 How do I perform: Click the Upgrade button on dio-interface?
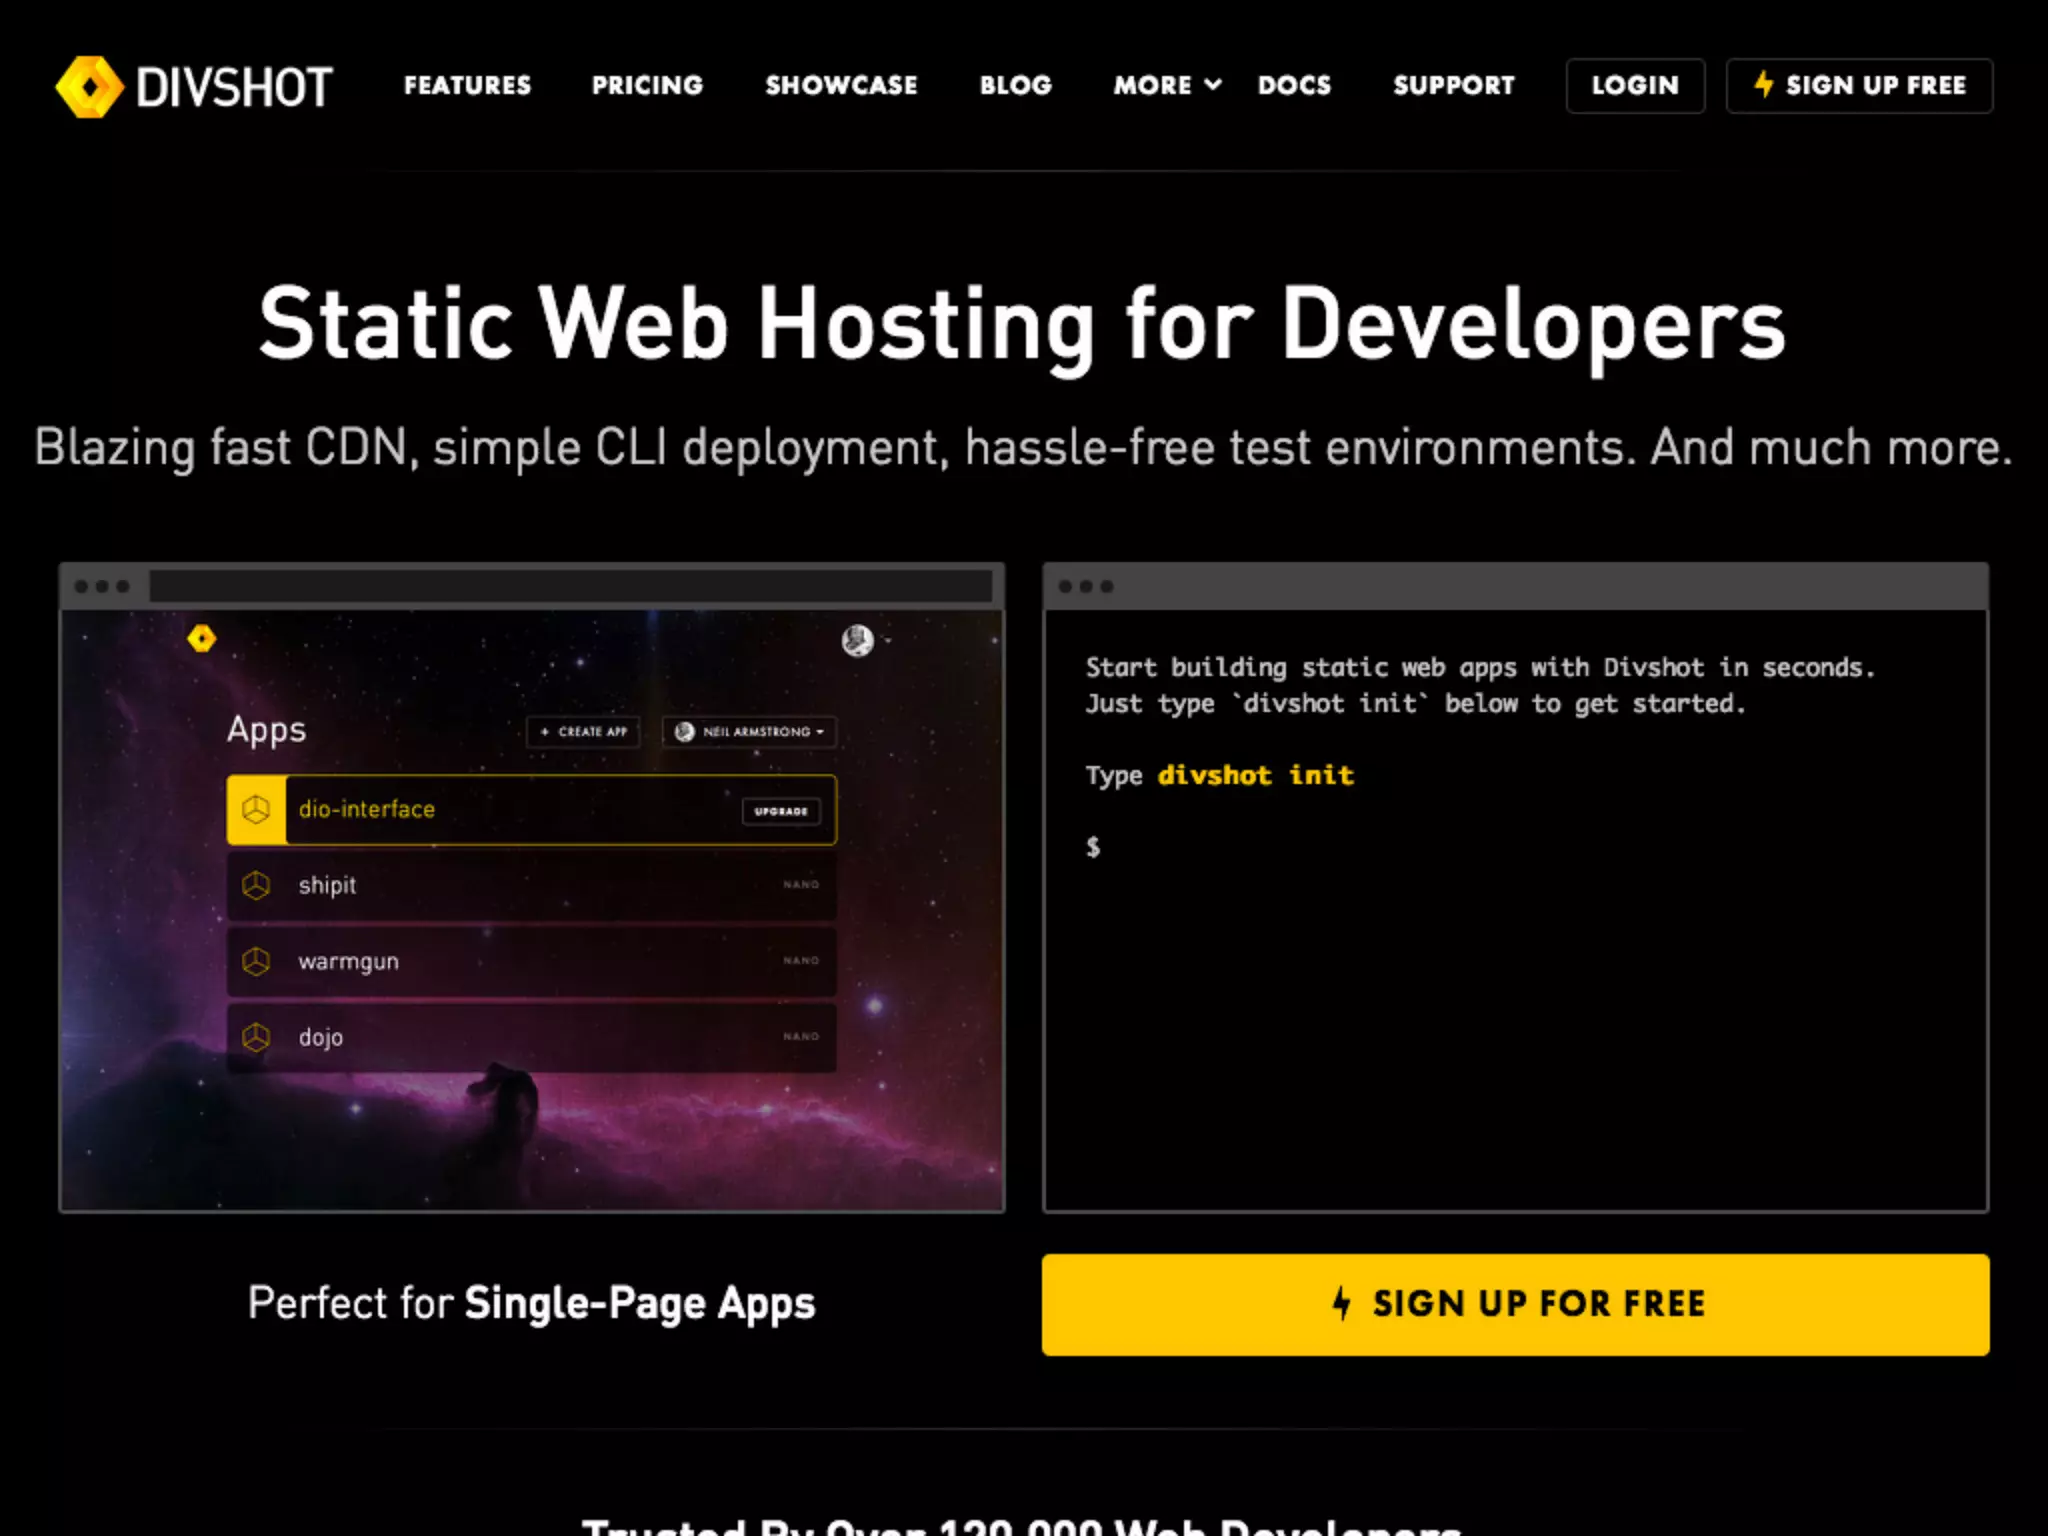781,811
